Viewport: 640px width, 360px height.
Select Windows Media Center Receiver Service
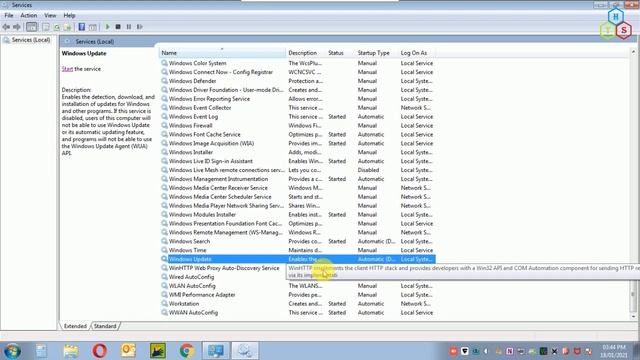[218, 188]
